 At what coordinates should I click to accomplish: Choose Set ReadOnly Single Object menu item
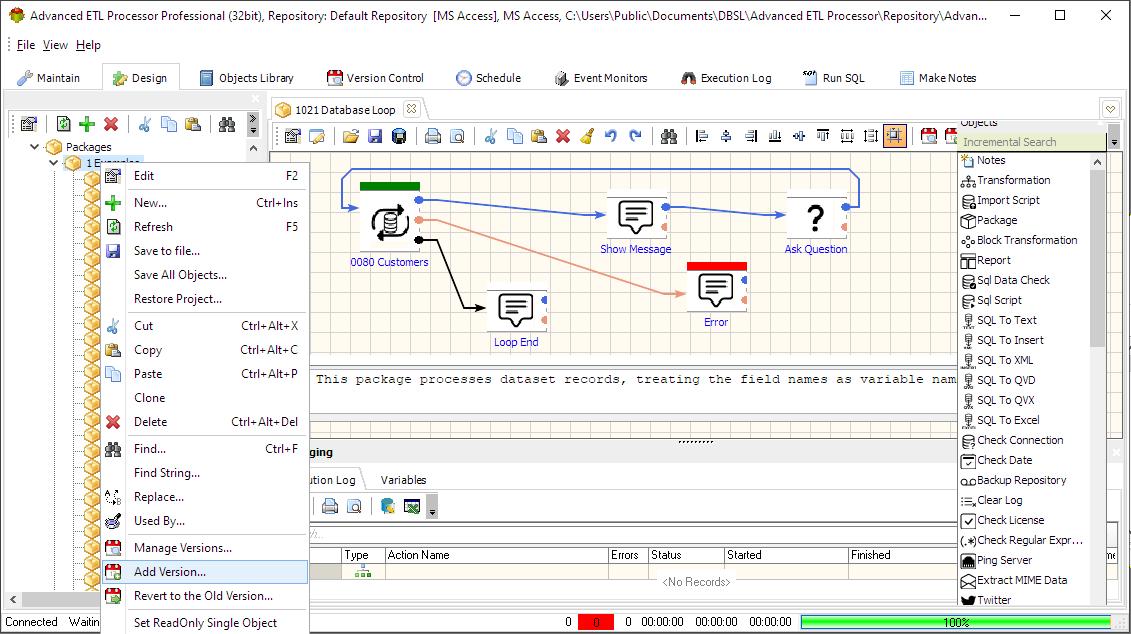click(x=205, y=622)
